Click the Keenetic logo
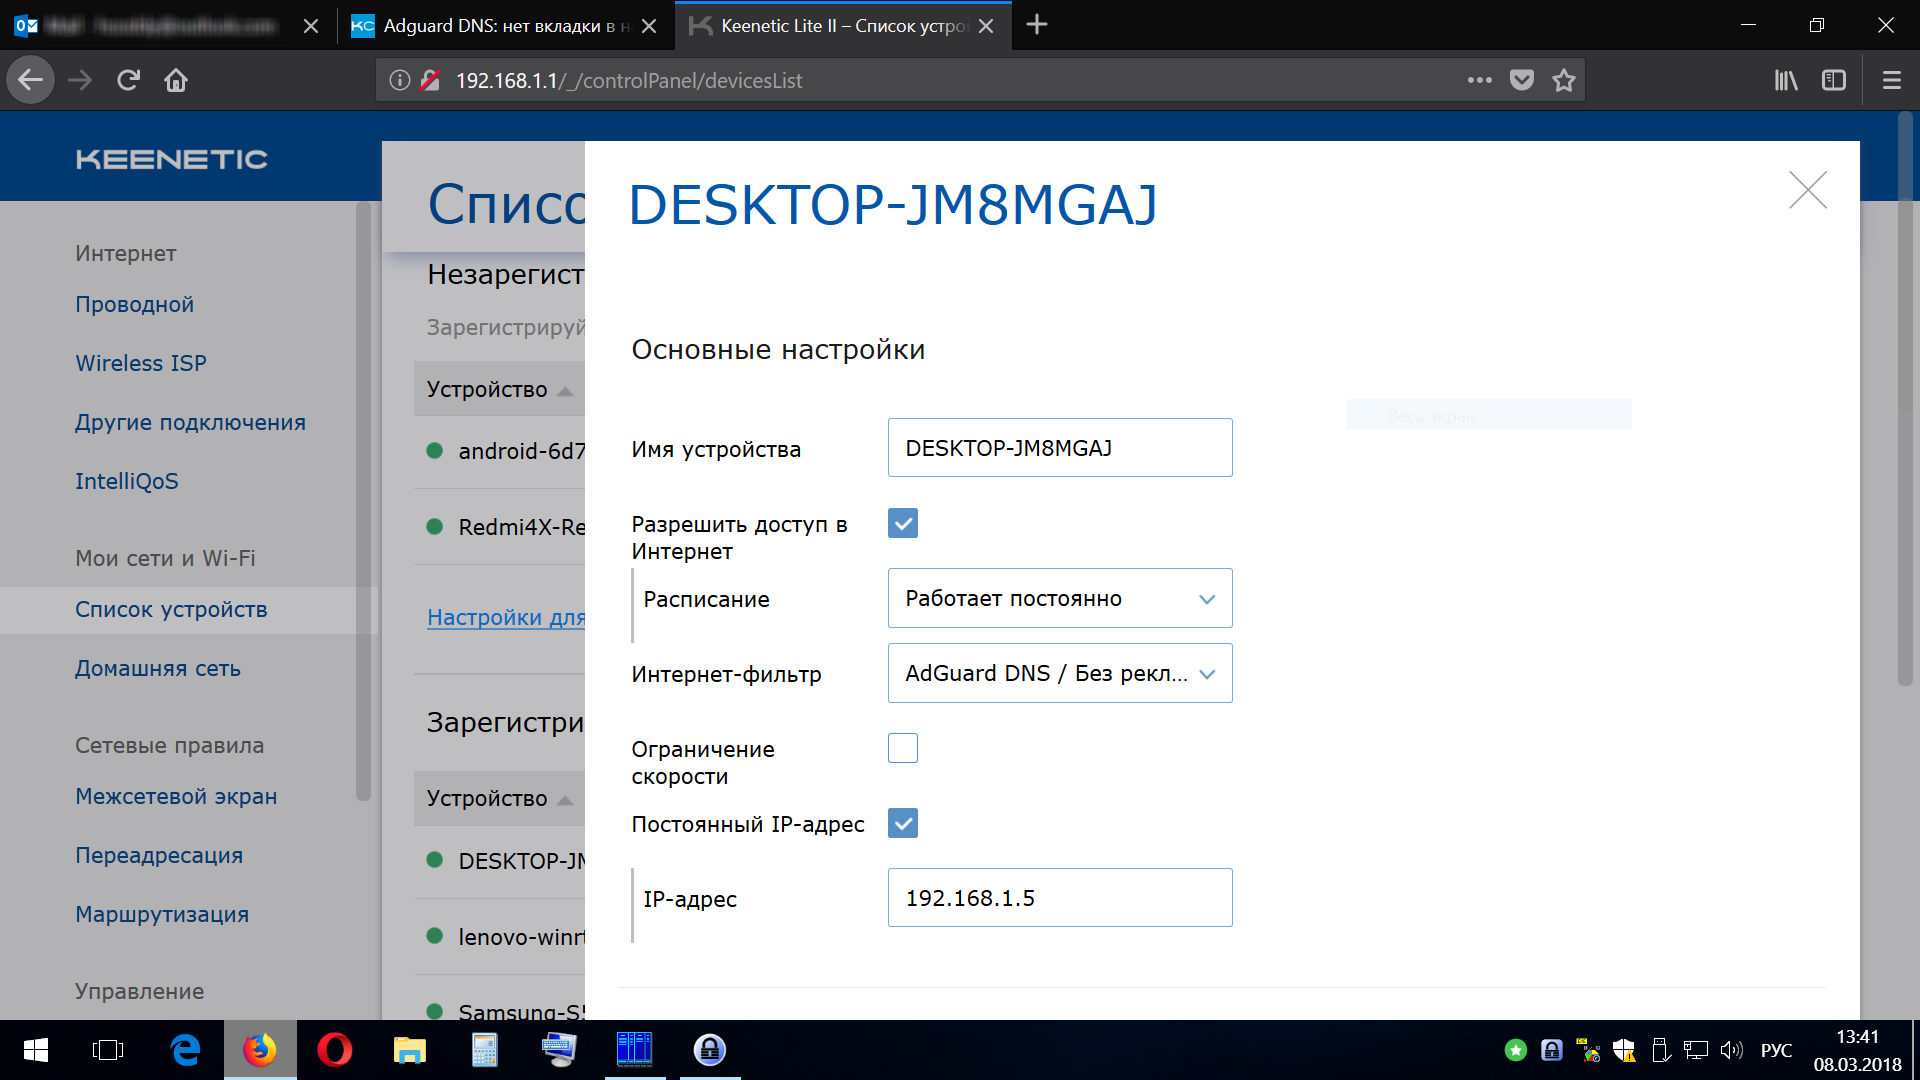Image resolution: width=1920 pixels, height=1080 pixels. 172,160
